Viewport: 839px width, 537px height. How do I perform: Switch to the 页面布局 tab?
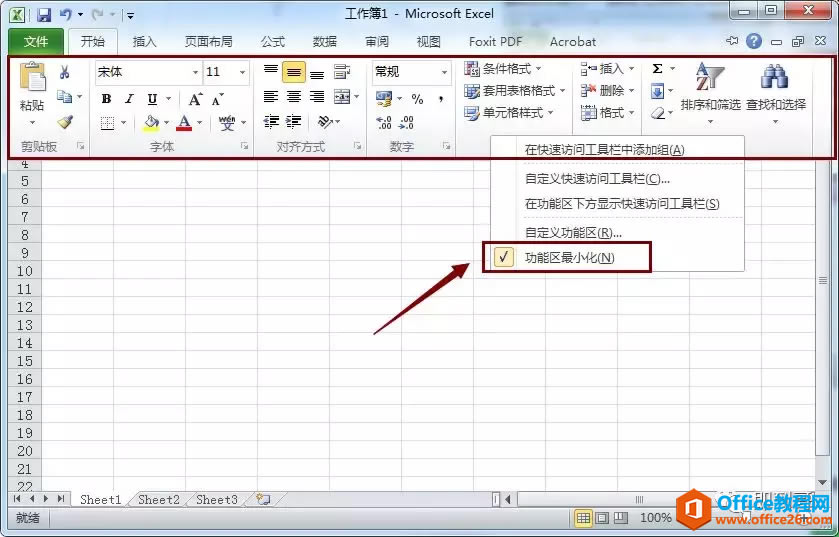[x=209, y=42]
